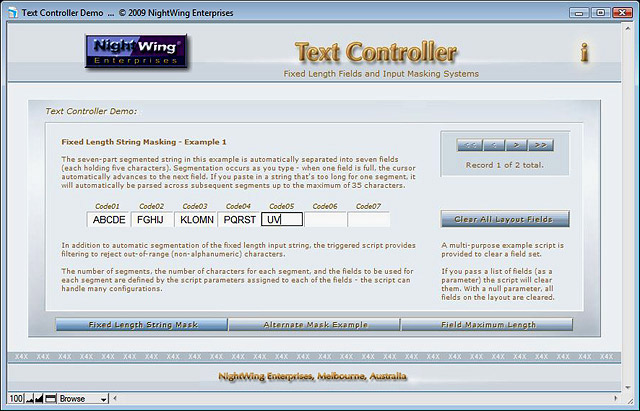The width and height of the screenshot is (640, 411).
Task: Click vertical scrollbar up arrow
Action: pyautogui.click(x=627, y=29)
